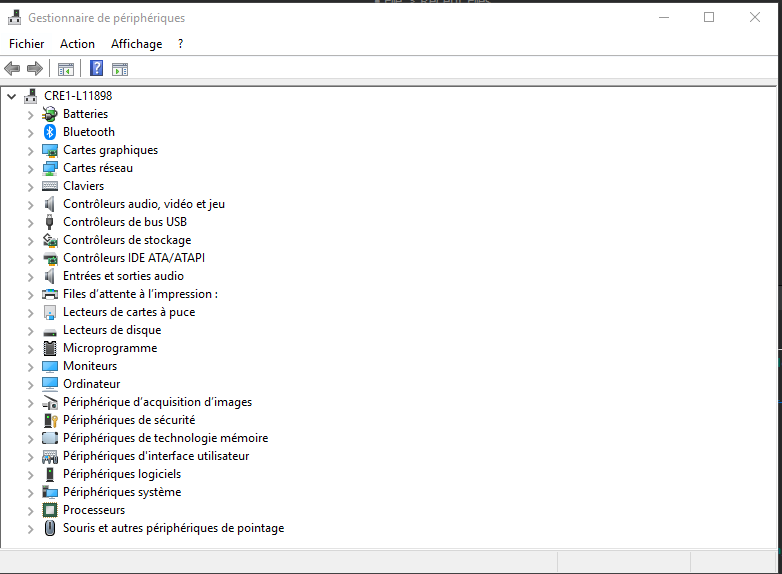Click the Back arrow toolbar icon
This screenshot has width=782, height=574.
[12, 68]
